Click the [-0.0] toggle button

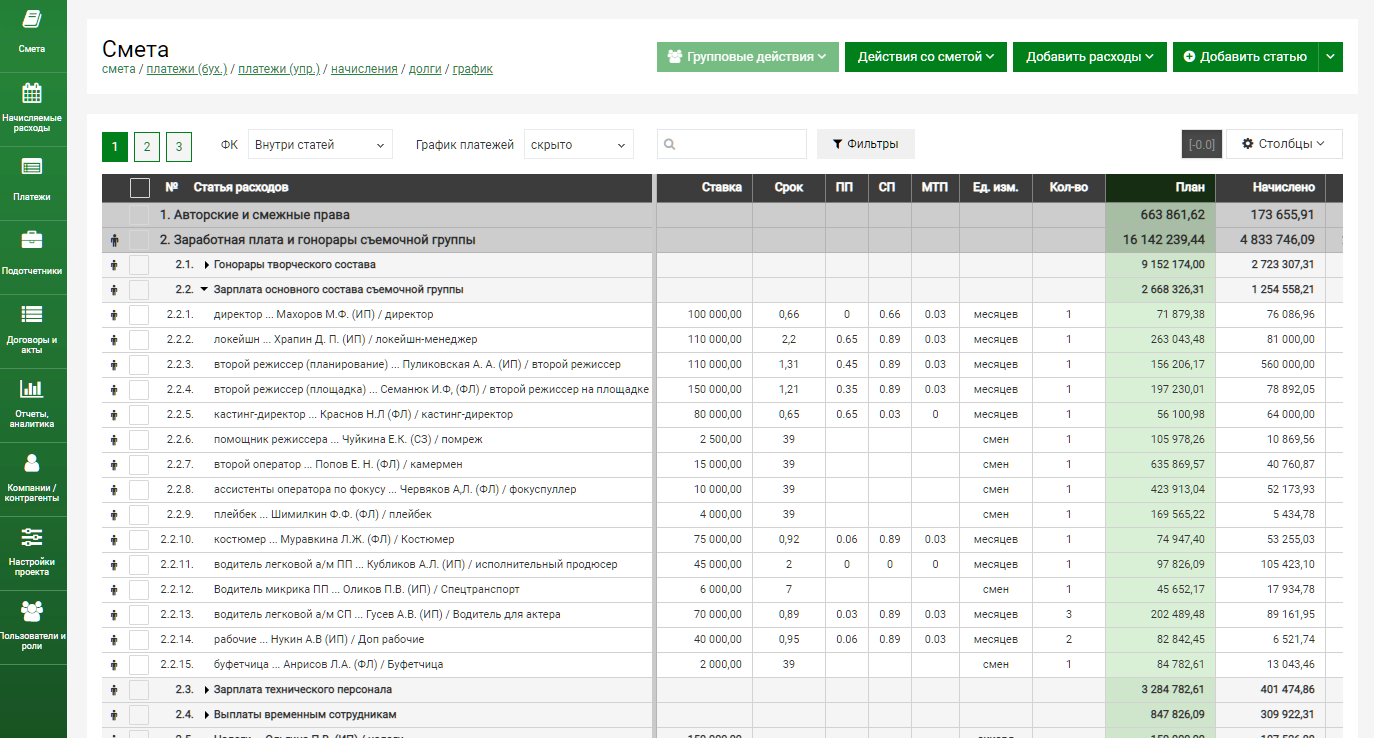[x=1201, y=144]
